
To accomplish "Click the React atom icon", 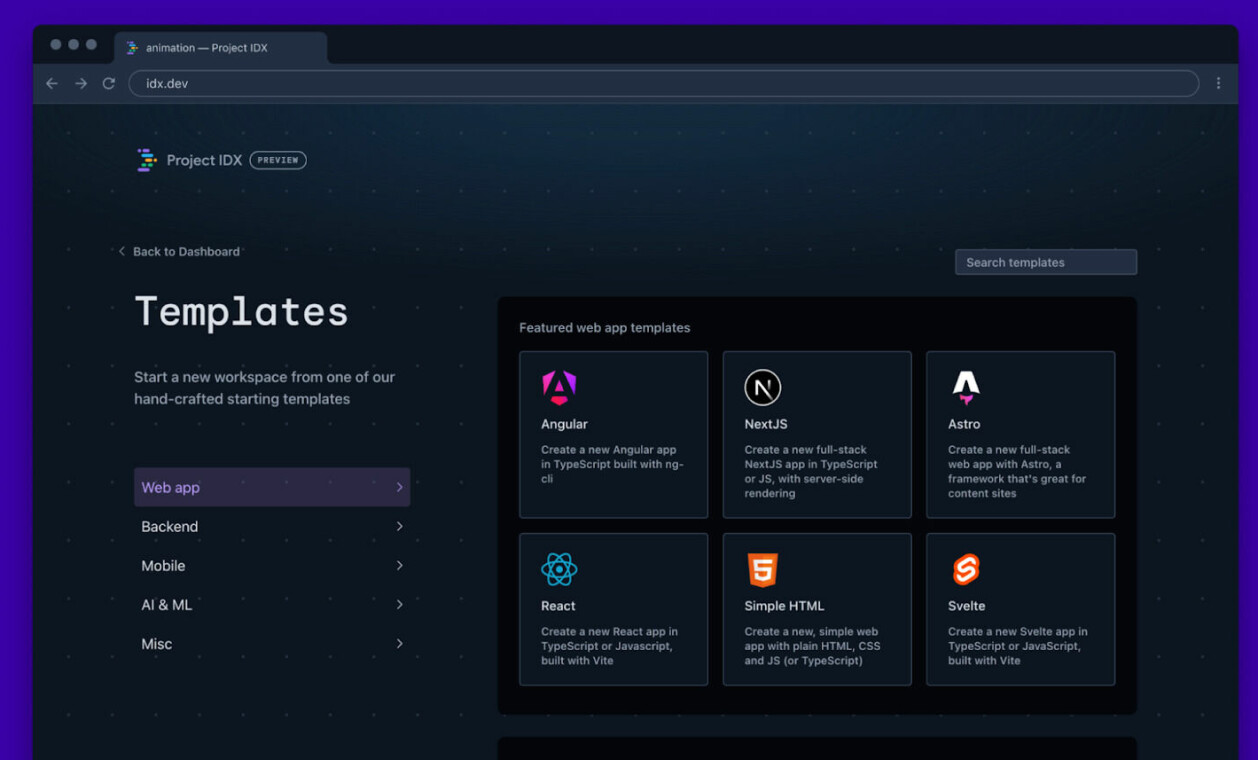I will tap(559, 570).
